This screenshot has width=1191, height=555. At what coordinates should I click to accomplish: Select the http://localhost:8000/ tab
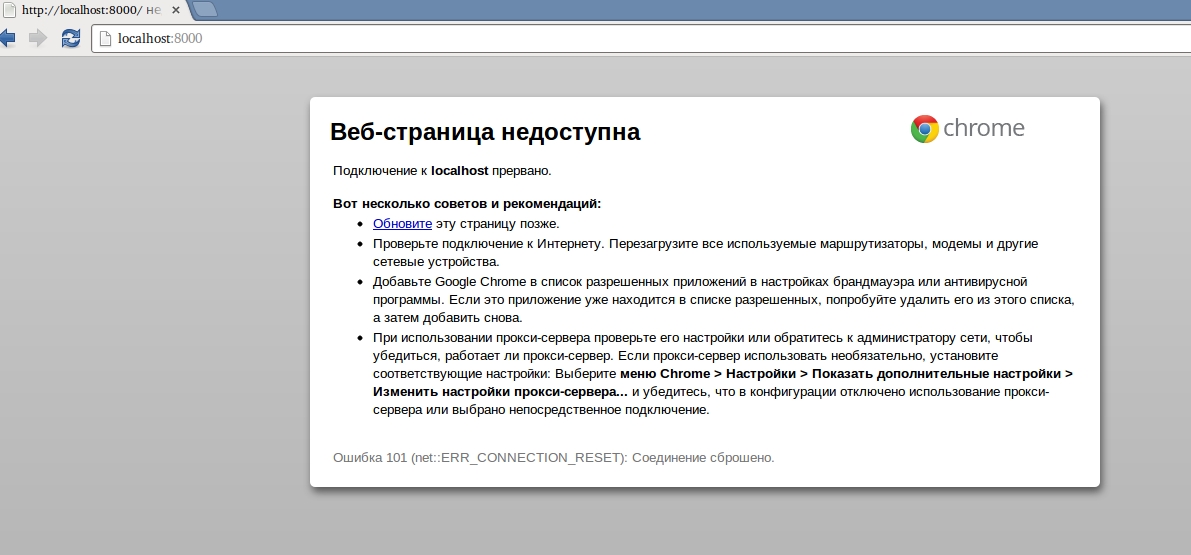tap(91, 10)
